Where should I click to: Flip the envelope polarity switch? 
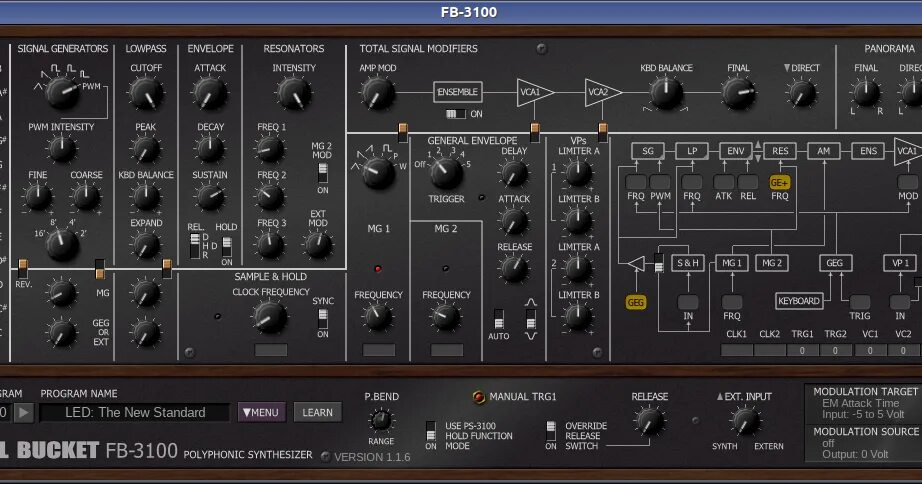(x=531, y=319)
